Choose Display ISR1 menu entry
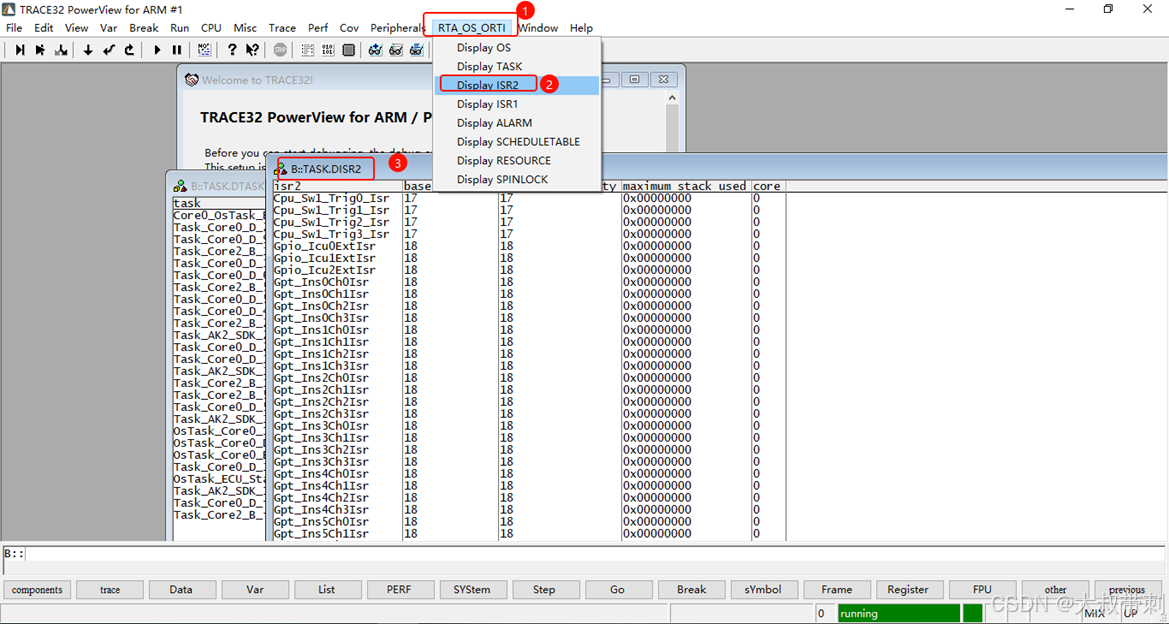This screenshot has width=1169, height=624. pyautogui.click(x=517, y=104)
